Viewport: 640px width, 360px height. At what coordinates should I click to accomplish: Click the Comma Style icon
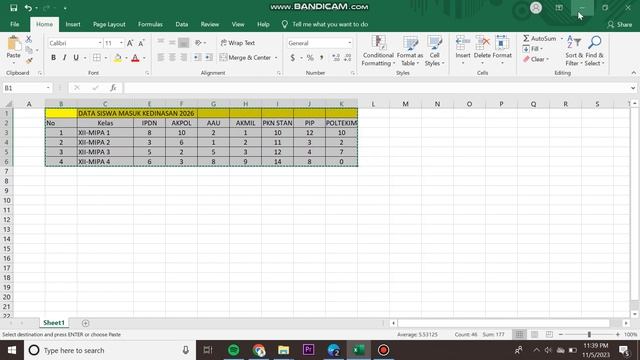pos(322,58)
